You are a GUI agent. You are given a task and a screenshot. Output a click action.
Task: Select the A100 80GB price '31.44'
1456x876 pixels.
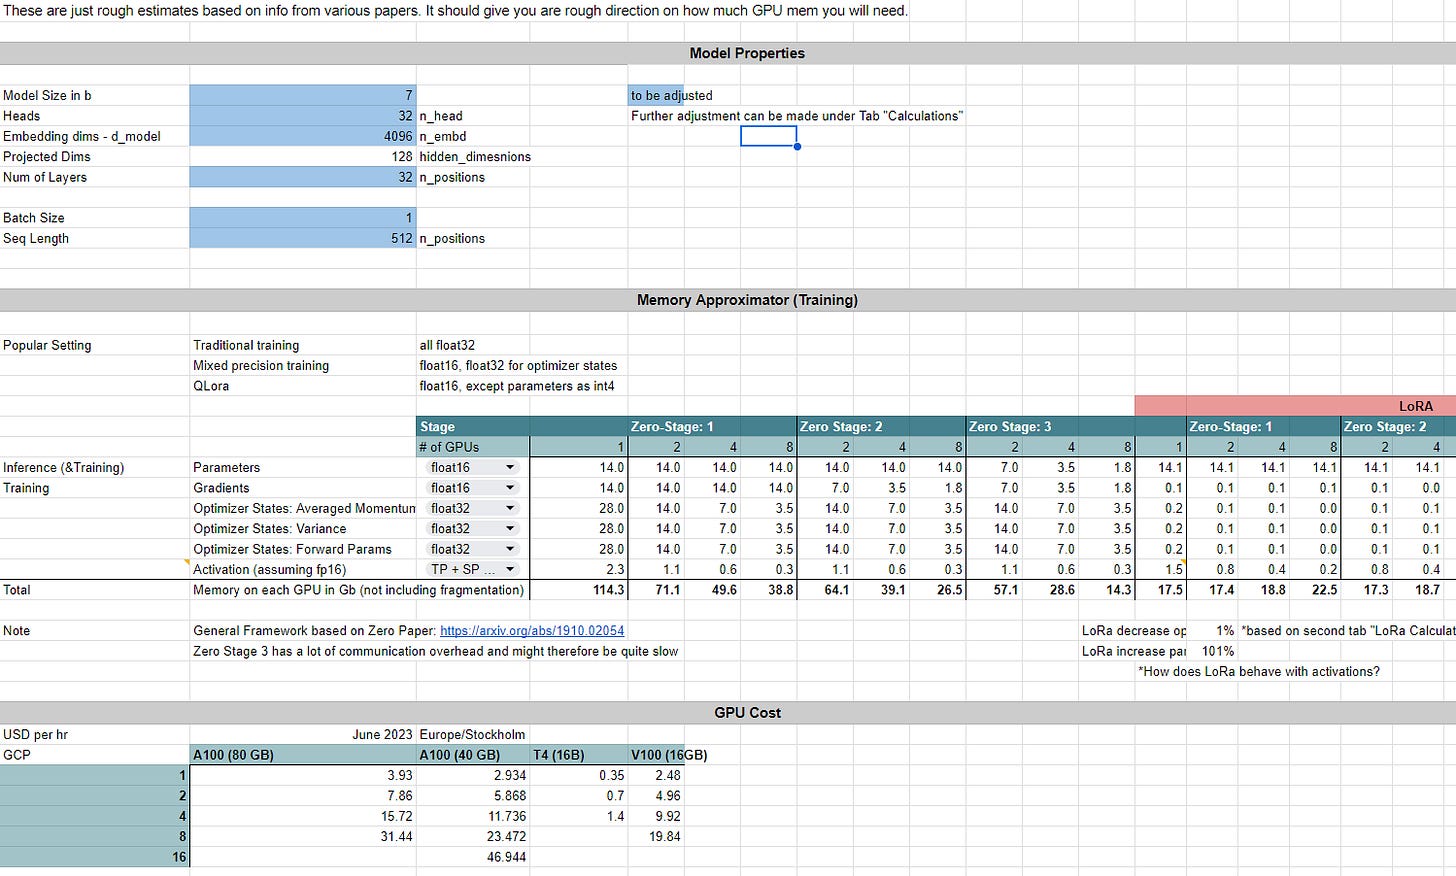coord(303,836)
